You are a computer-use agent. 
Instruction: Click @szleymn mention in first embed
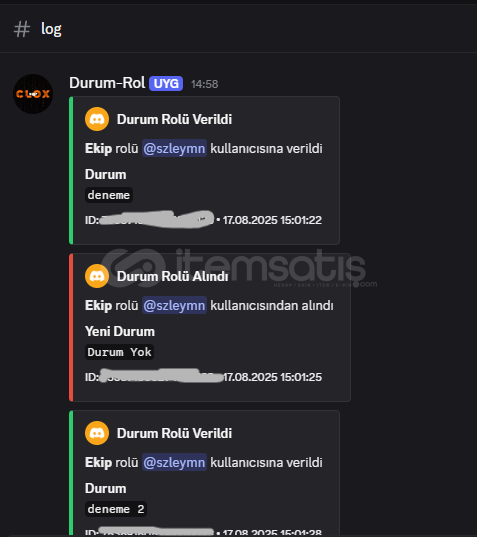(x=174, y=148)
